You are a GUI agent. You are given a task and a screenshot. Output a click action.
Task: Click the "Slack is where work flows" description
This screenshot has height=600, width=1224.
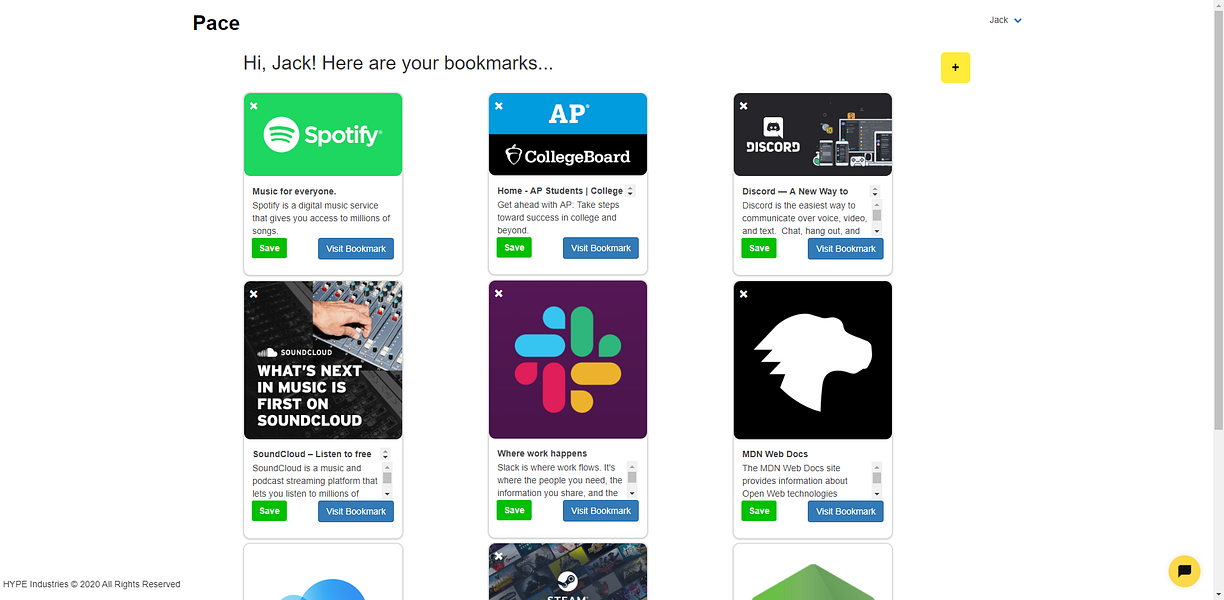coord(560,480)
